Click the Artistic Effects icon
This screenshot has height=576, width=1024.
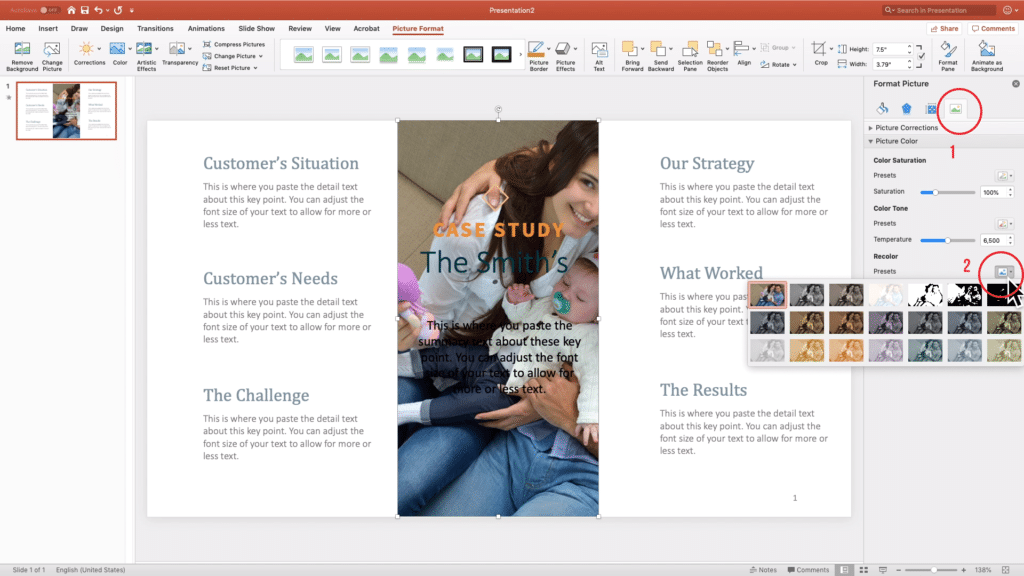(x=144, y=48)
